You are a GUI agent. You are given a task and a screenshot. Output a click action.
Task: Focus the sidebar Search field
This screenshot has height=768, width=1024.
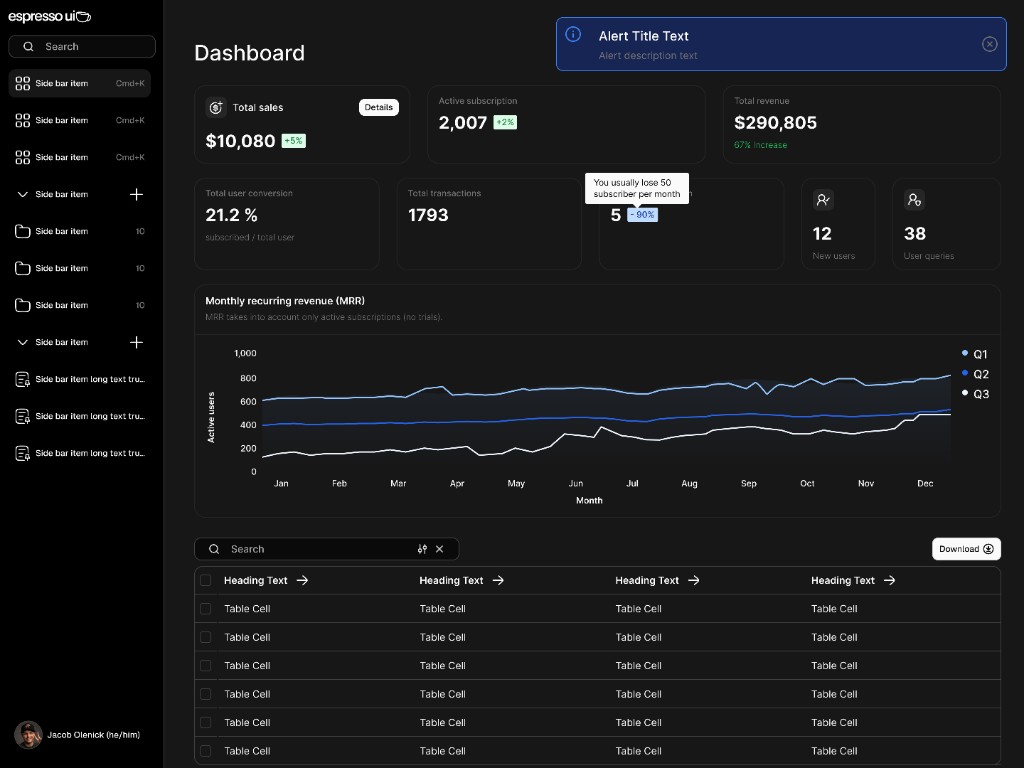[x=82, y=46]
